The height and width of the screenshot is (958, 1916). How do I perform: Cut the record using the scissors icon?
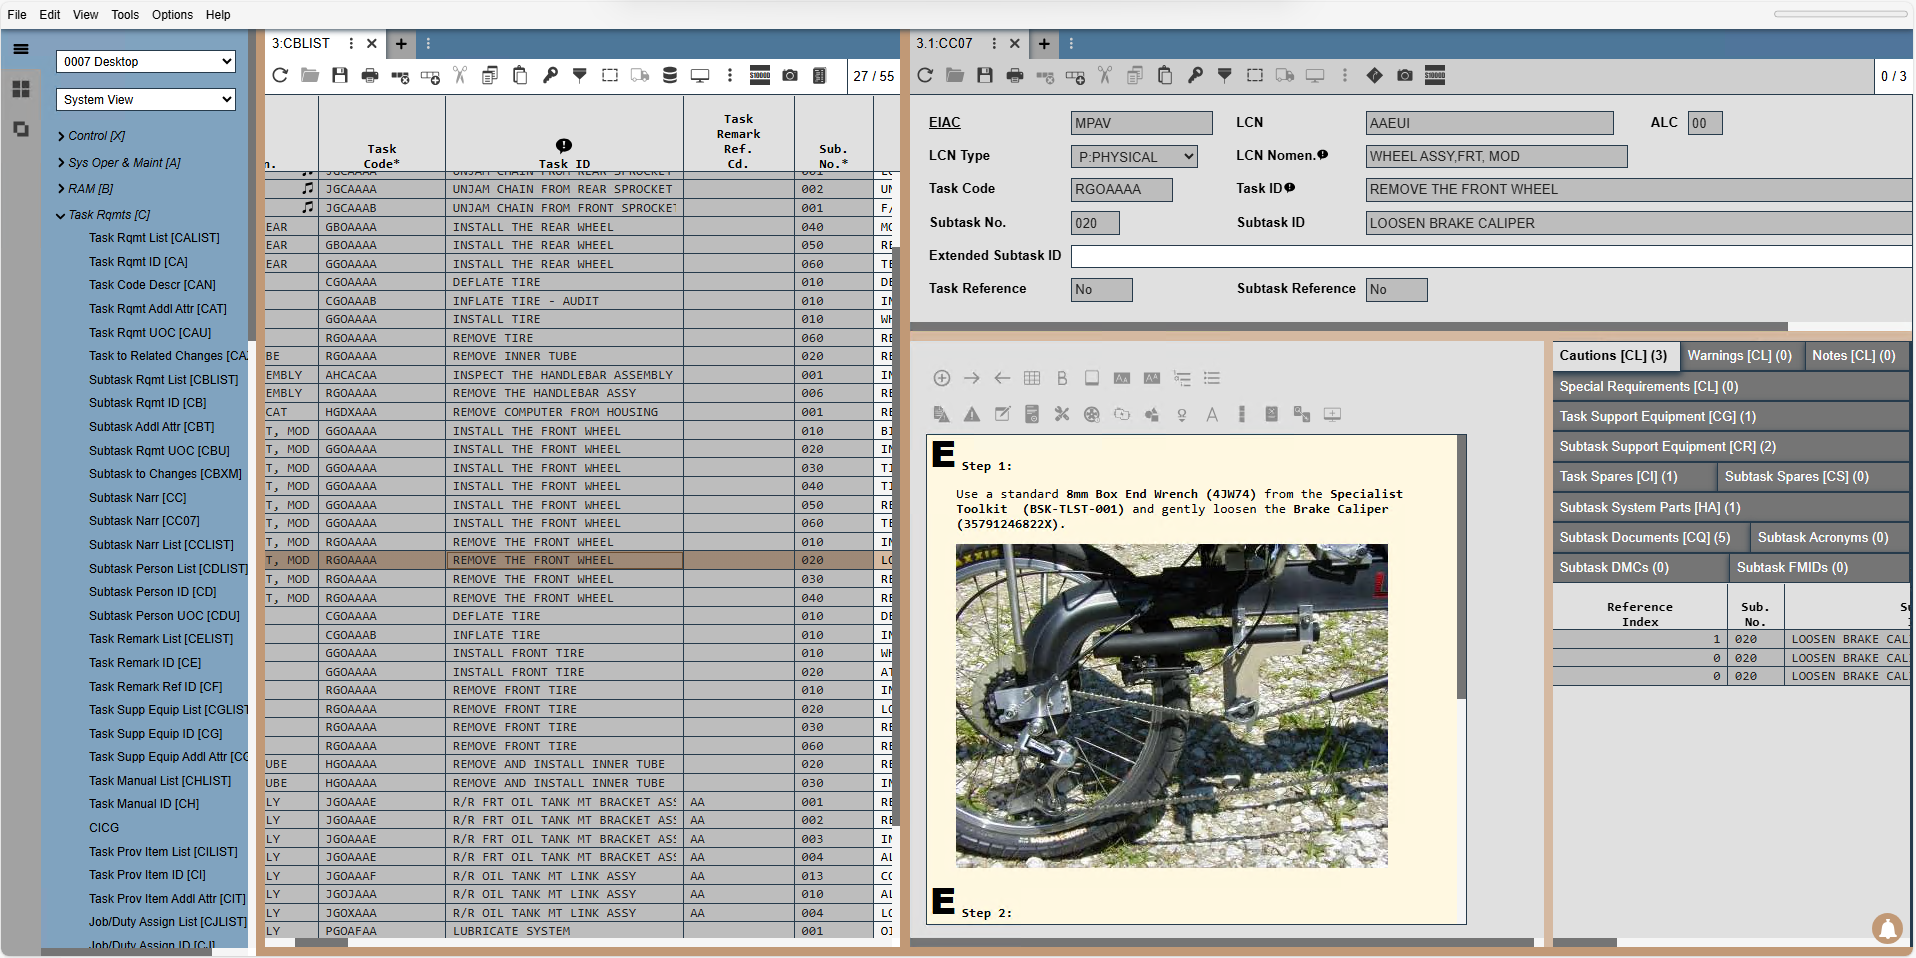tap(459, 75)
